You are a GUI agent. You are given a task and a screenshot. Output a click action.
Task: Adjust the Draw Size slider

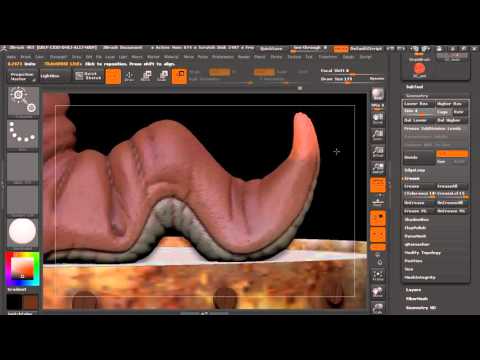pyautogui.click(x=352, y=79)
